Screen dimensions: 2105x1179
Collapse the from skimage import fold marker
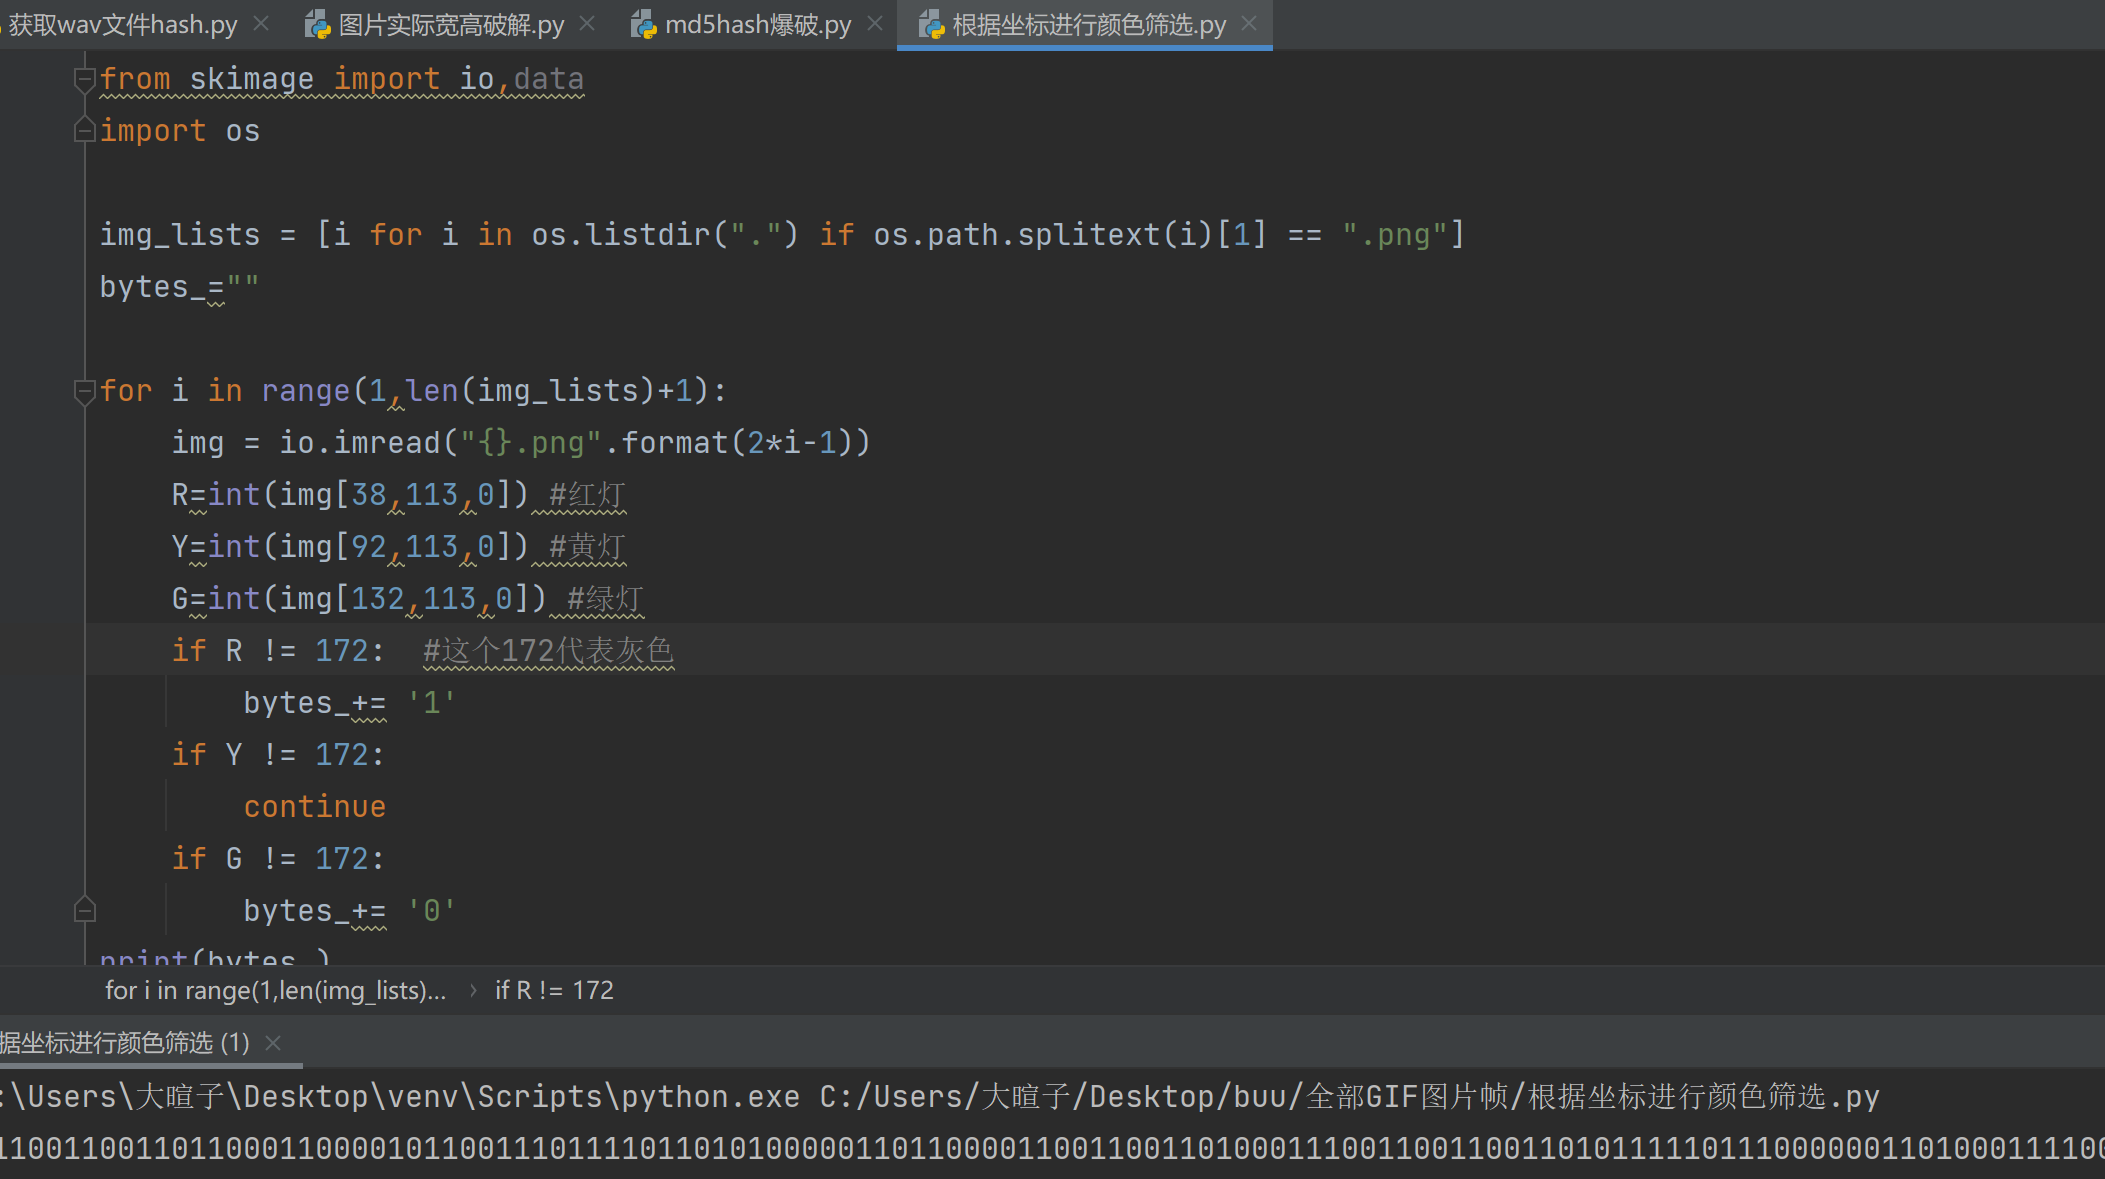(x=85, y=79)
